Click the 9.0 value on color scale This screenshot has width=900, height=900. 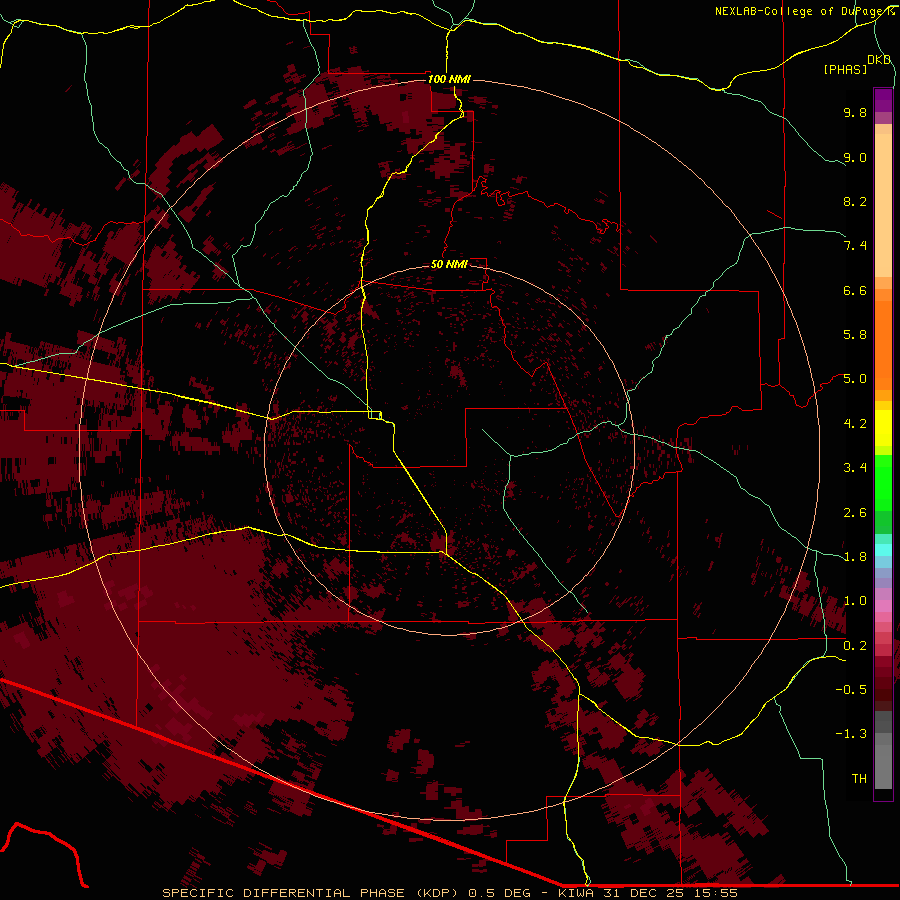coord(855,157)
